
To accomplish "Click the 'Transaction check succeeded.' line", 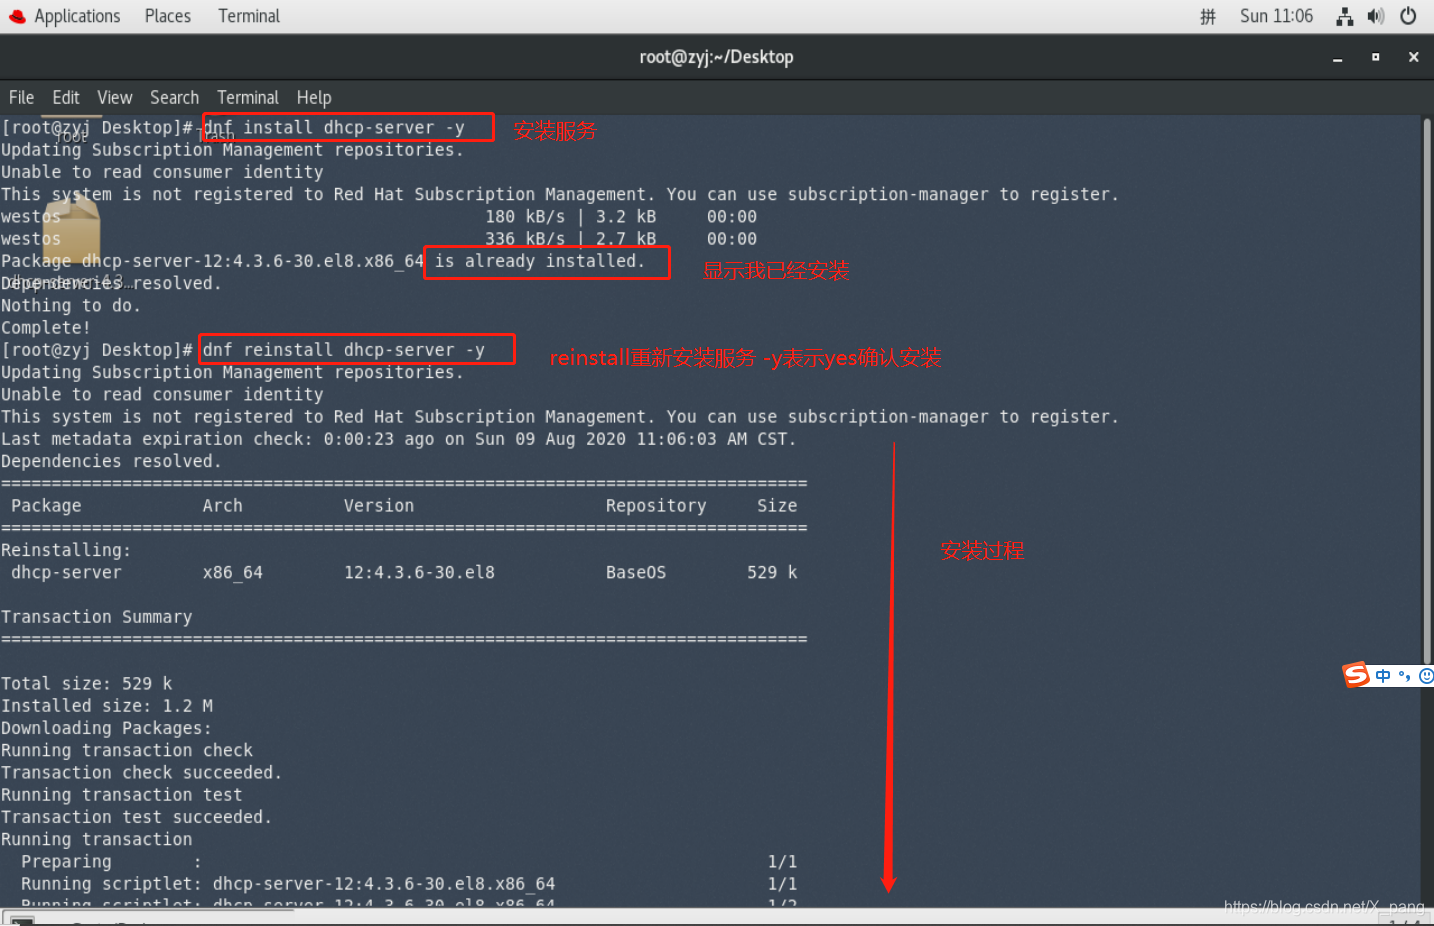I will (x=142, y=772).
